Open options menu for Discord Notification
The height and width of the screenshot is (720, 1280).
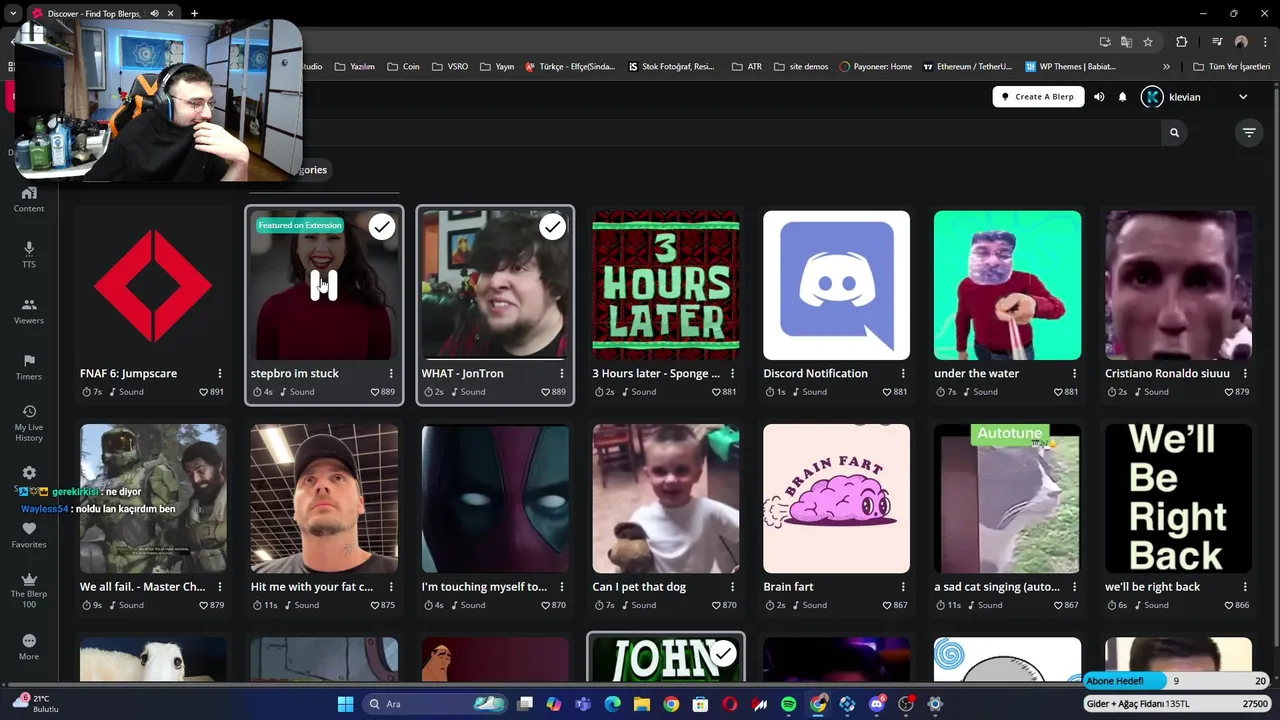(x=903, y=373)
